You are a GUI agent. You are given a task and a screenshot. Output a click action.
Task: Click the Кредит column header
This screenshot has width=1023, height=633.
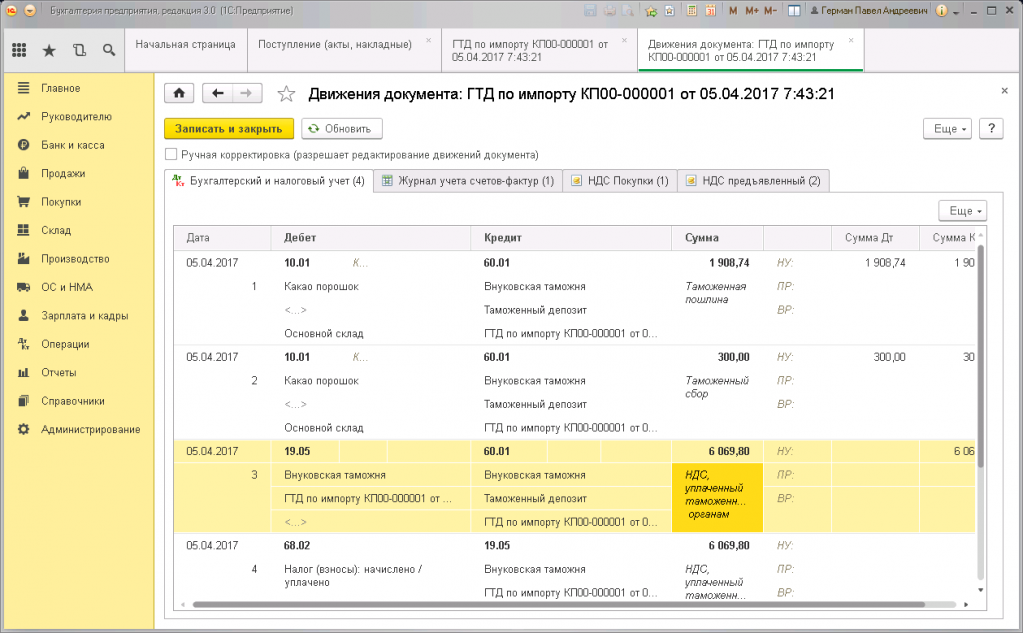(x=571, y=238)
